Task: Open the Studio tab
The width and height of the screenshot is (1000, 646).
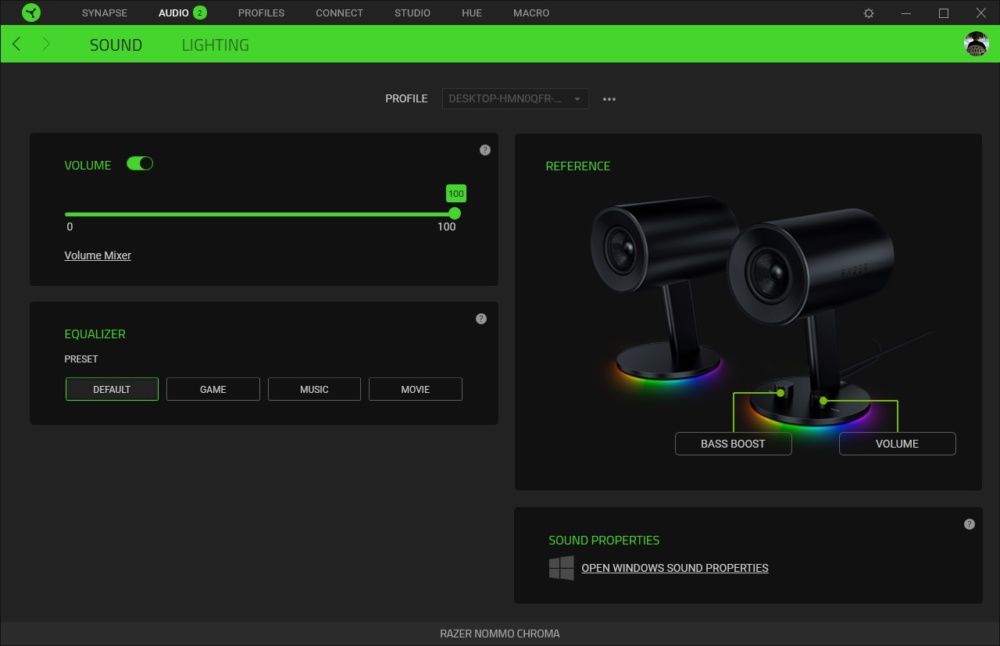Action: [x=412, y=13]
